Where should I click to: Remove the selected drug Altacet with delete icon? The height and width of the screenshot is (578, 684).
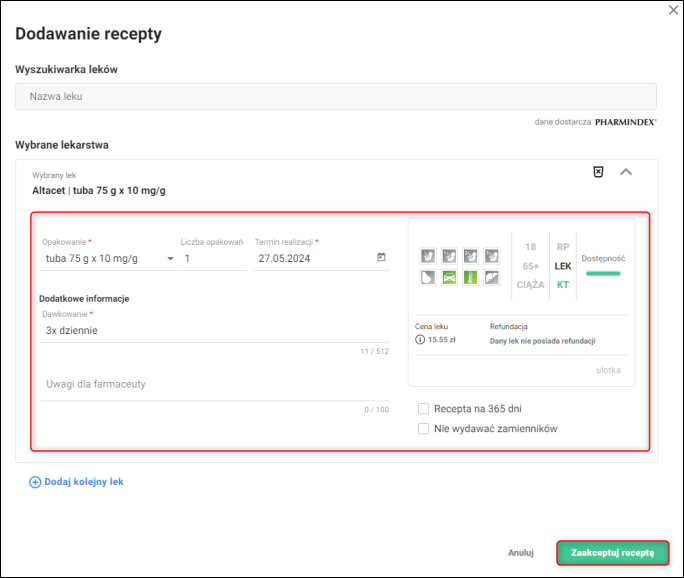(598, 172)
